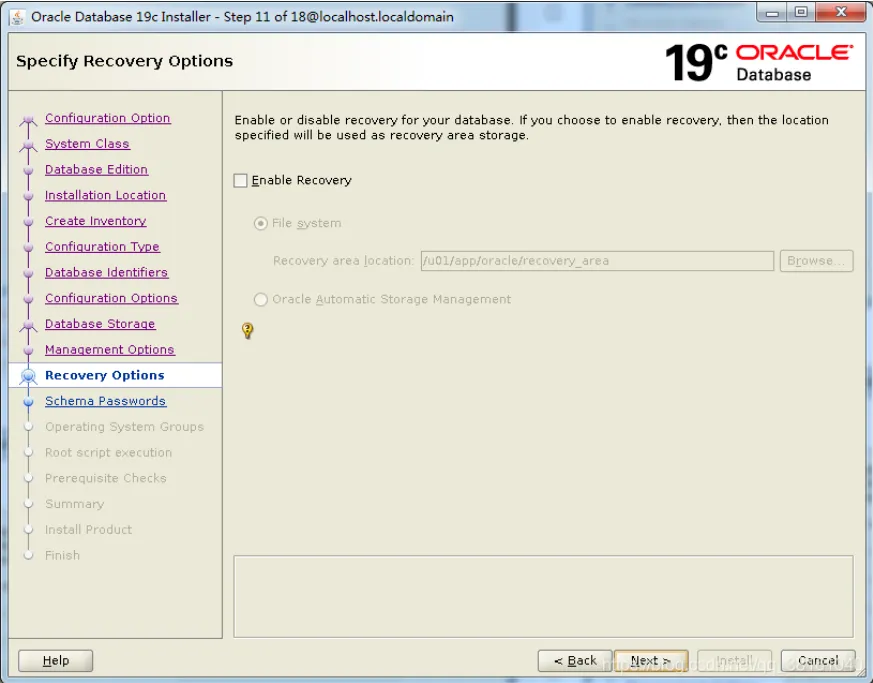Click the Install Product step label

pos(88,529)
